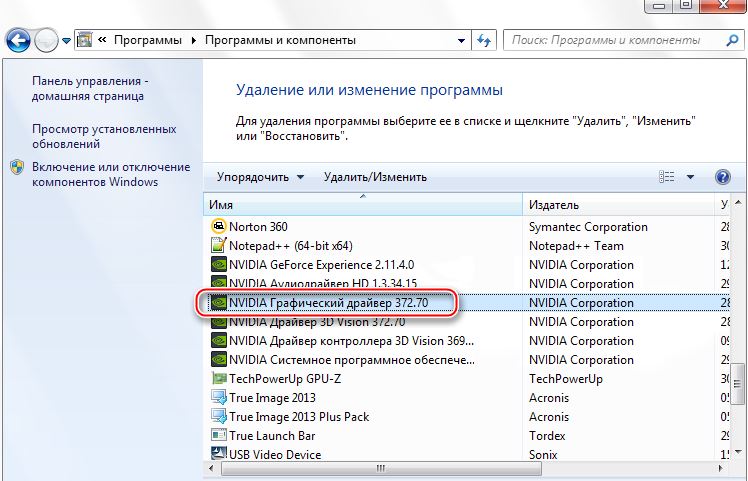Select Norton 360 in the list
The image size is (748, 481).
(258, 227)
